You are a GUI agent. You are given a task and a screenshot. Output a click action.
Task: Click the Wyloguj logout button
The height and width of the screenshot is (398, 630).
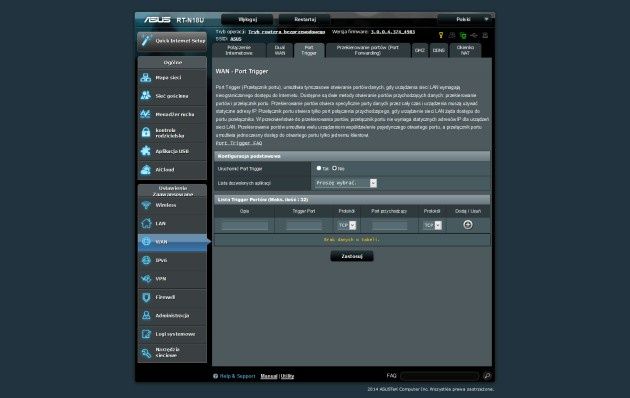pos(247,19)
